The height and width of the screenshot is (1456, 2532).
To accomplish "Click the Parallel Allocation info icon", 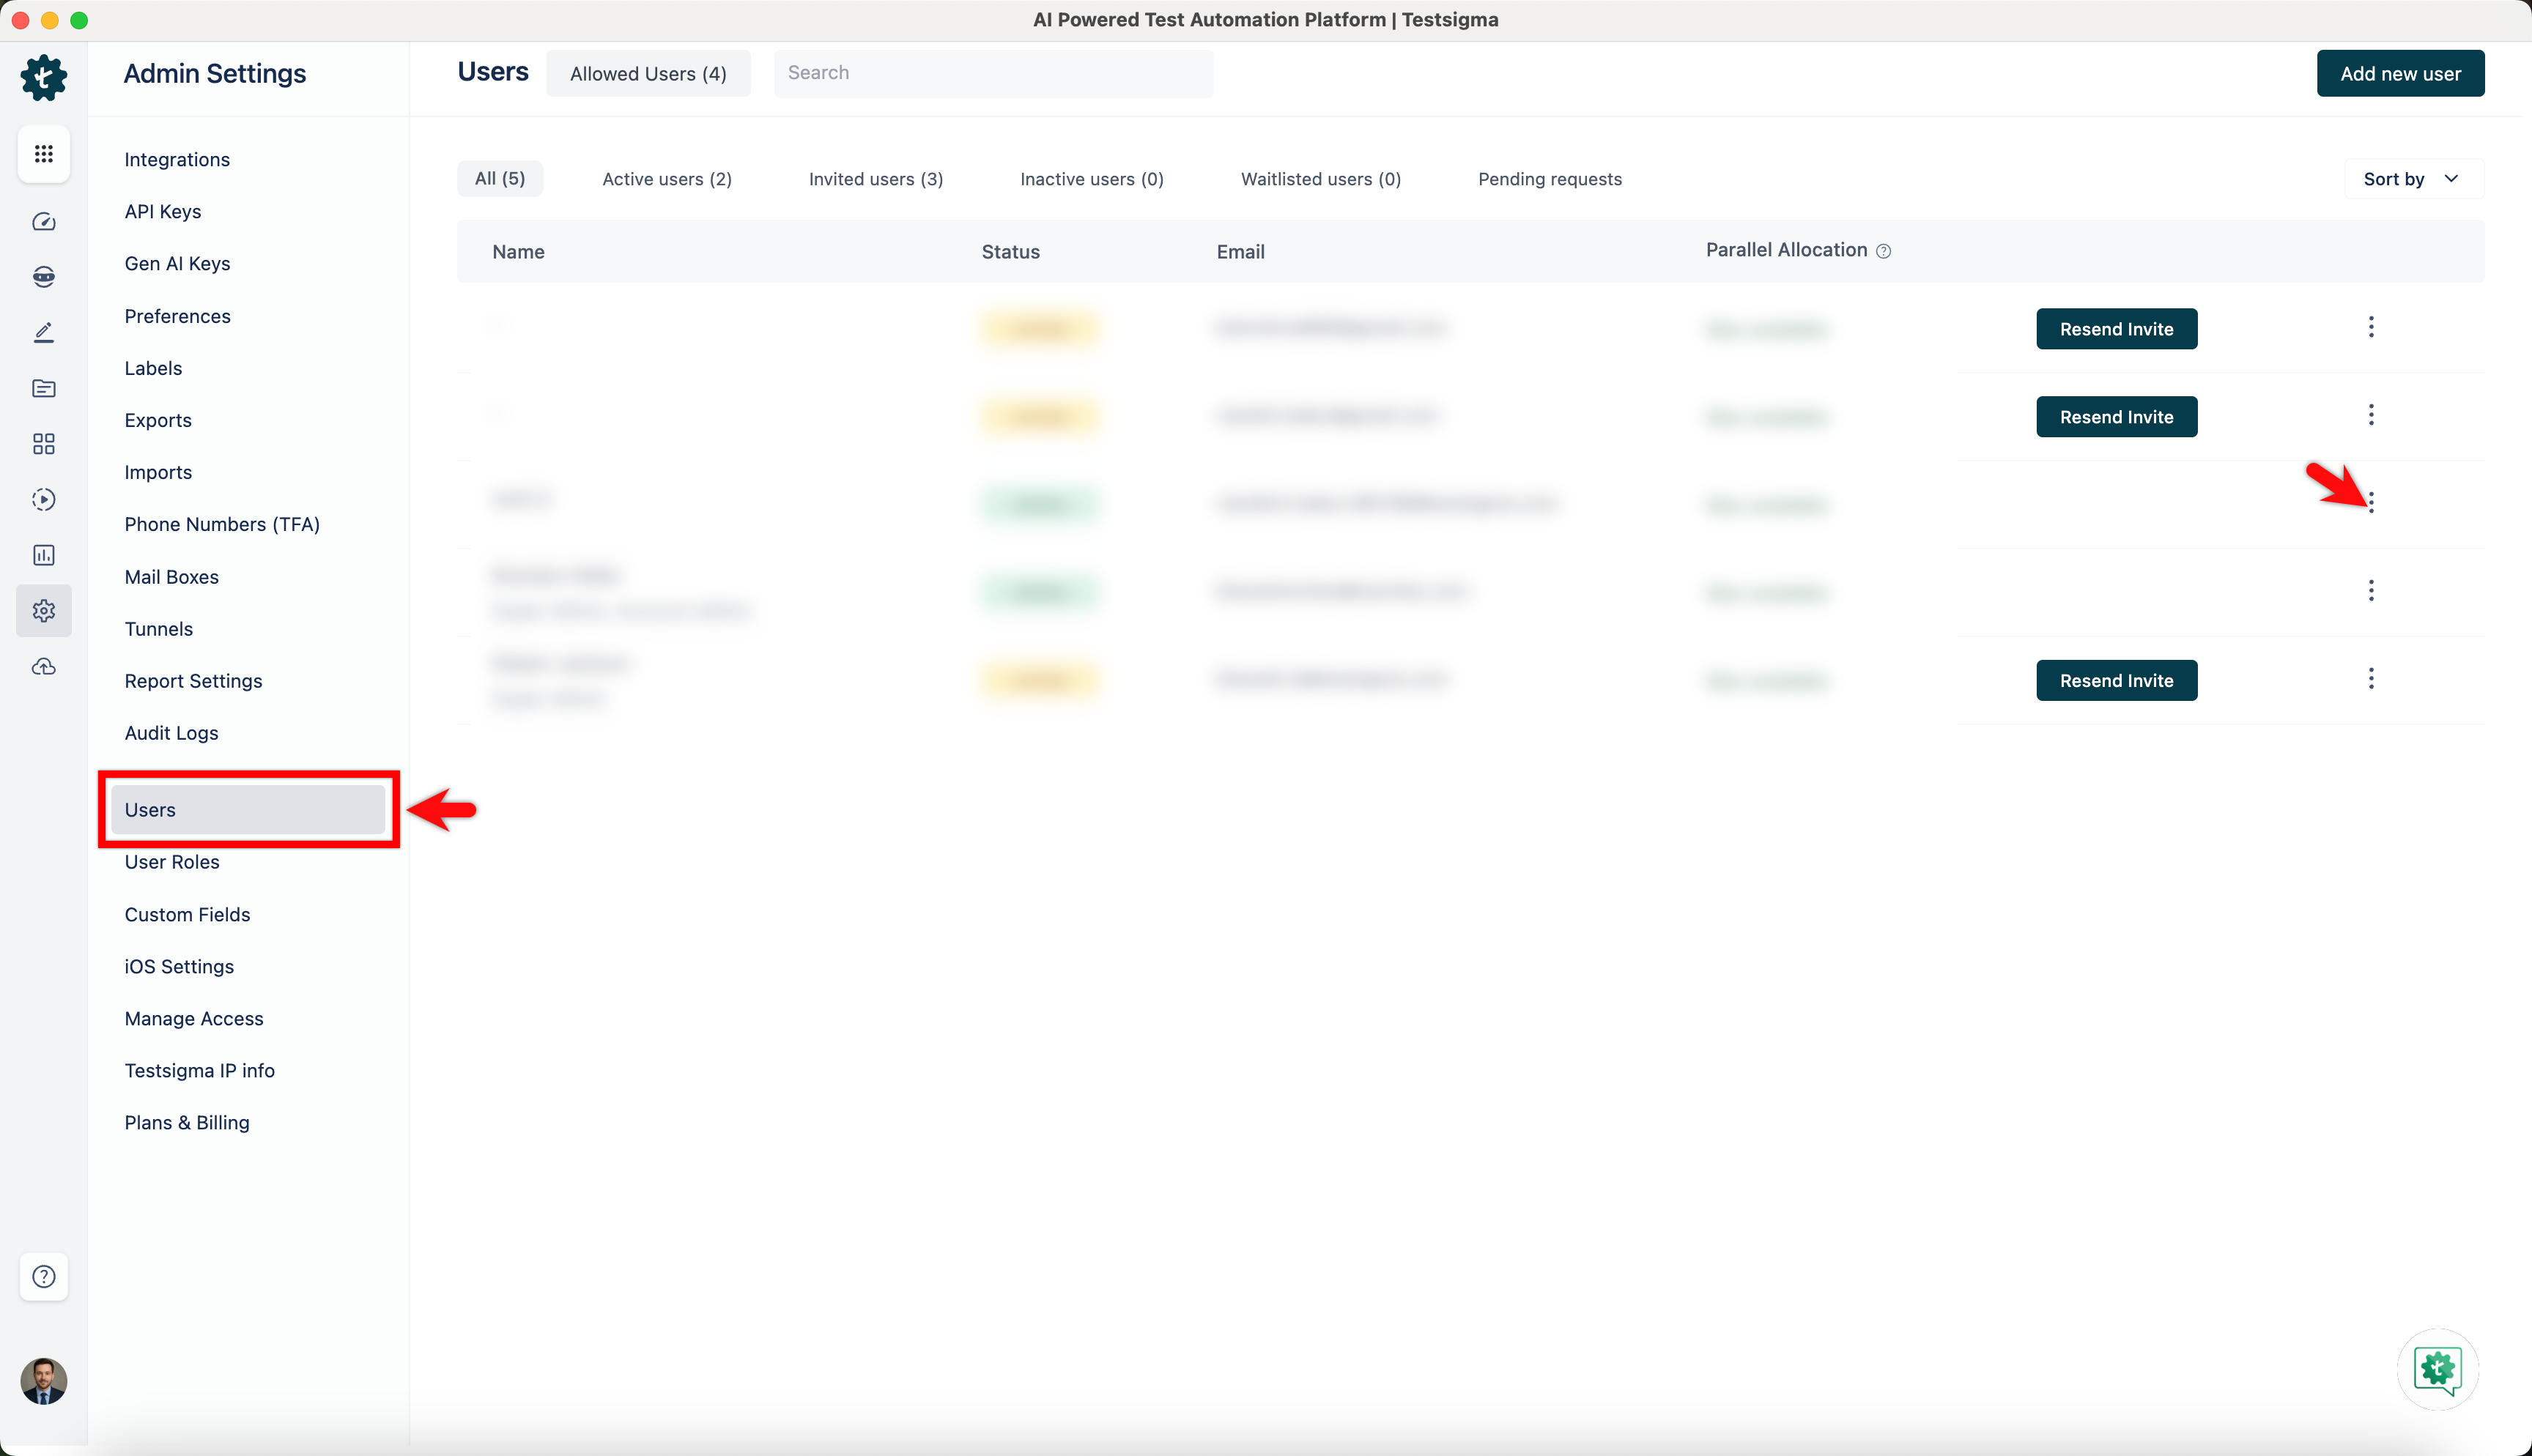I will coord(1883,251).
